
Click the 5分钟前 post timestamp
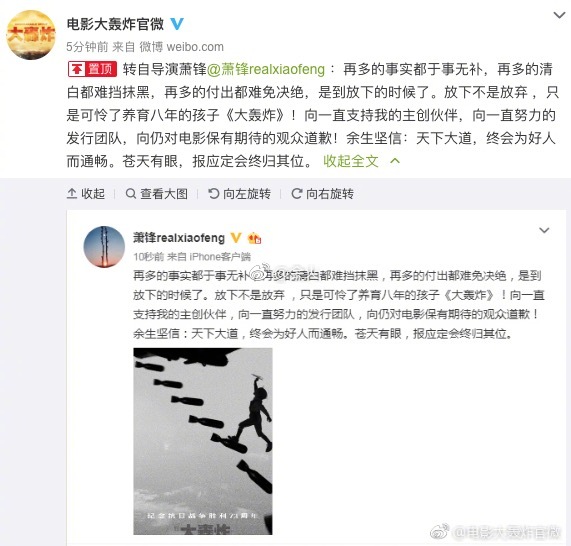point(87,47)
